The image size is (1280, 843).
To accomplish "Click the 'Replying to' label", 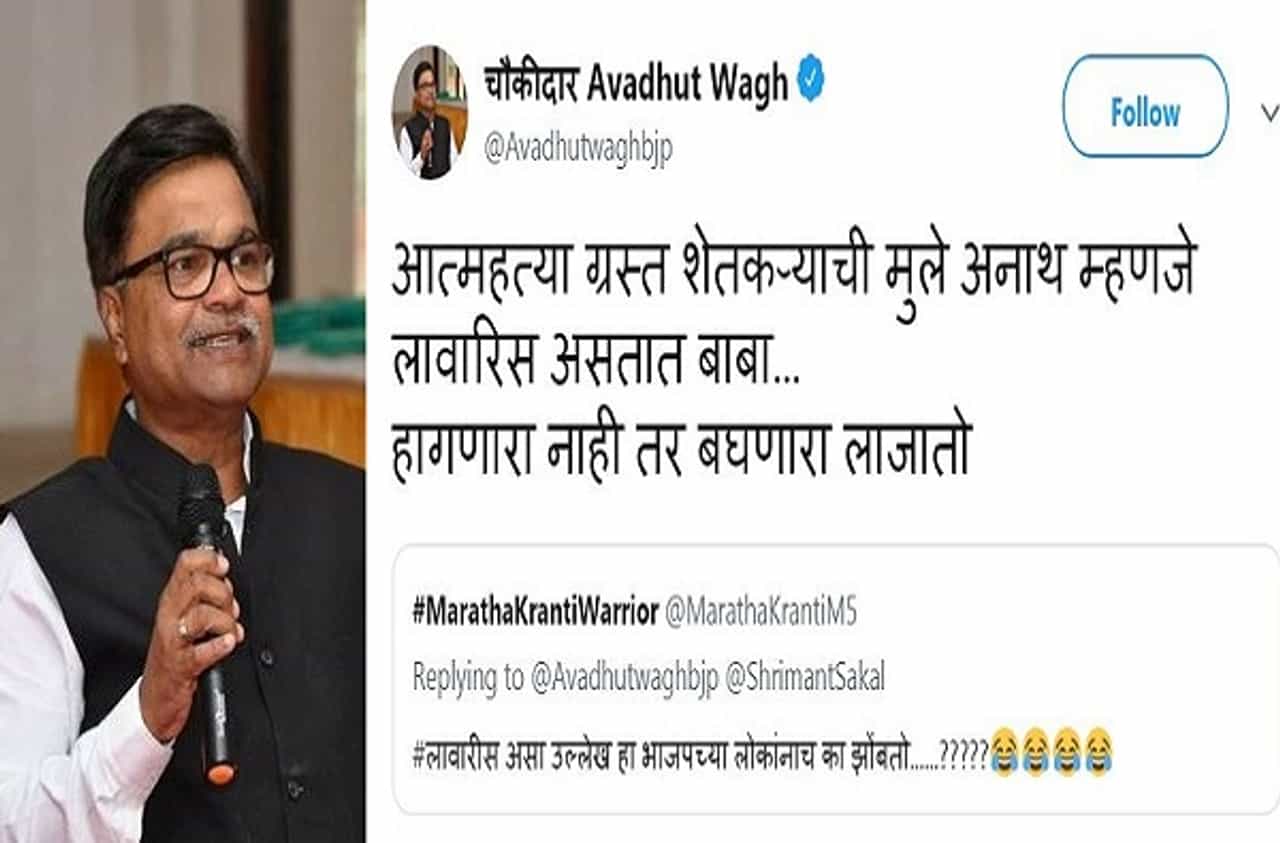I will pos(468,678).
